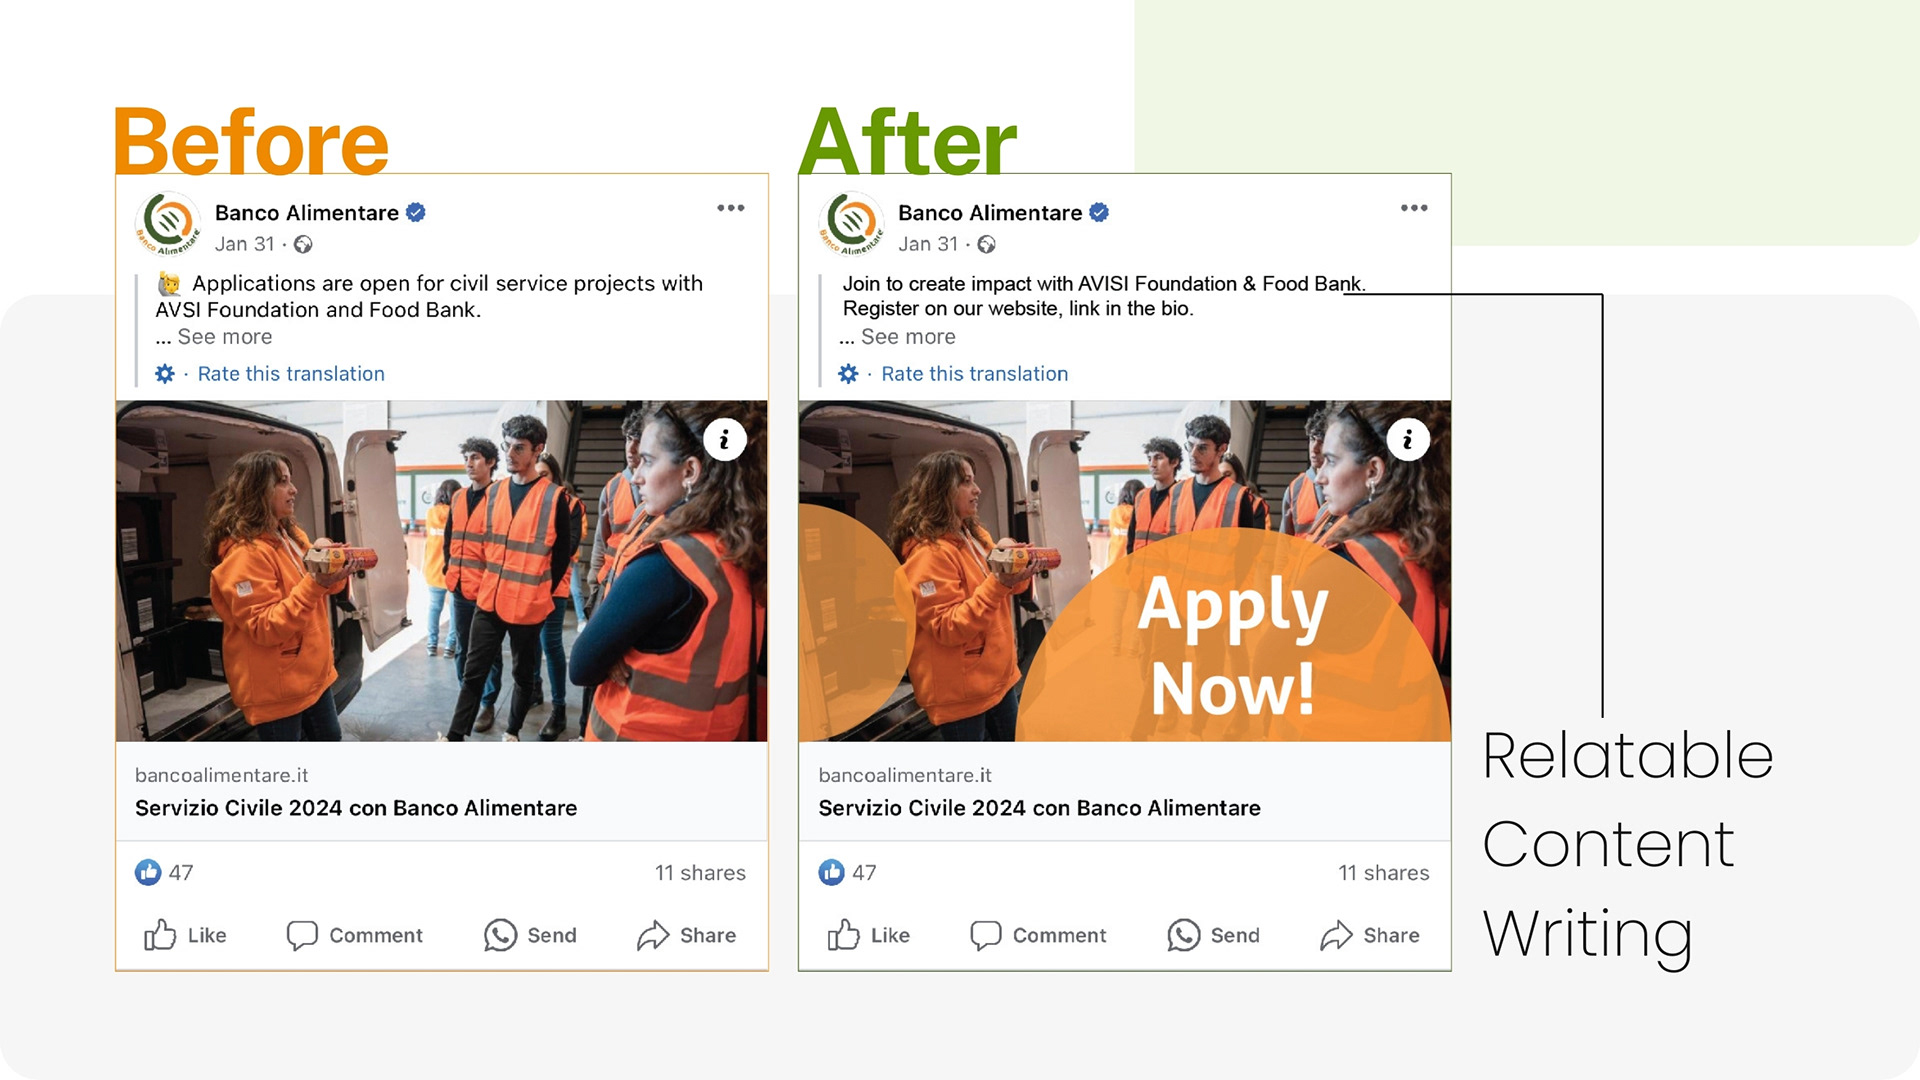View the 47 reactions on the Before post
1920x1080 pixels.
[164, 872]
